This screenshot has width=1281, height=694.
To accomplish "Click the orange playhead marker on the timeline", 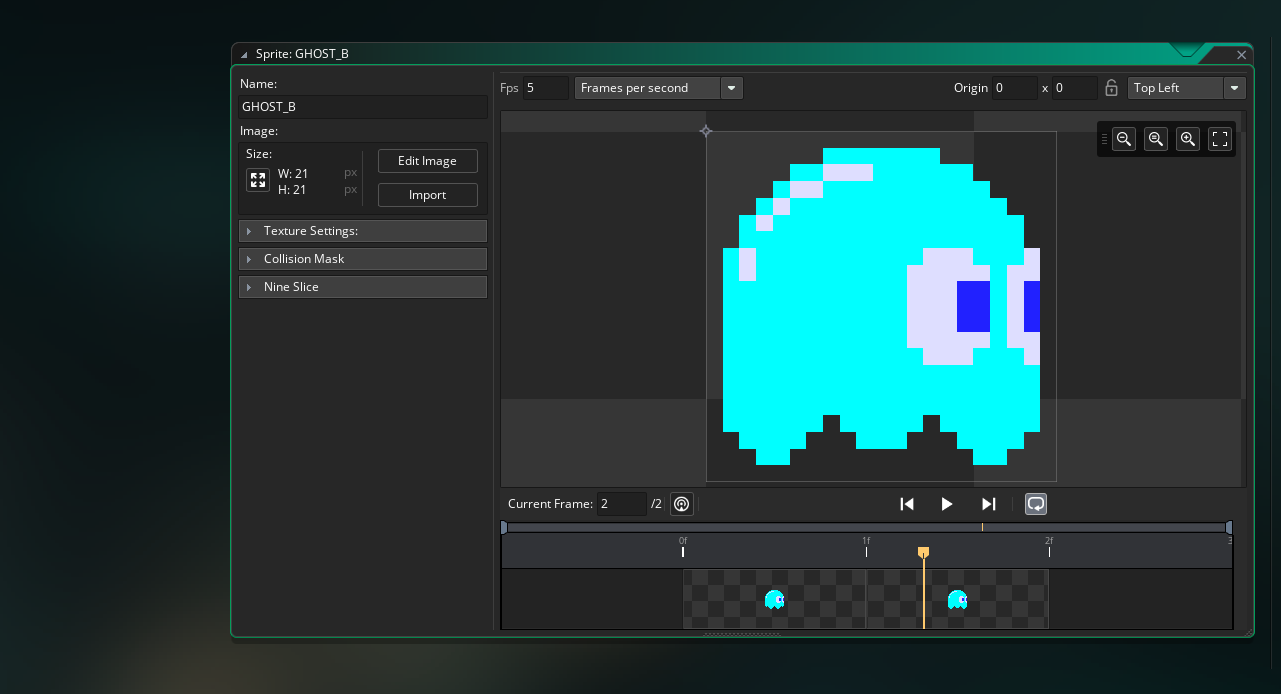I will [923, 552].
